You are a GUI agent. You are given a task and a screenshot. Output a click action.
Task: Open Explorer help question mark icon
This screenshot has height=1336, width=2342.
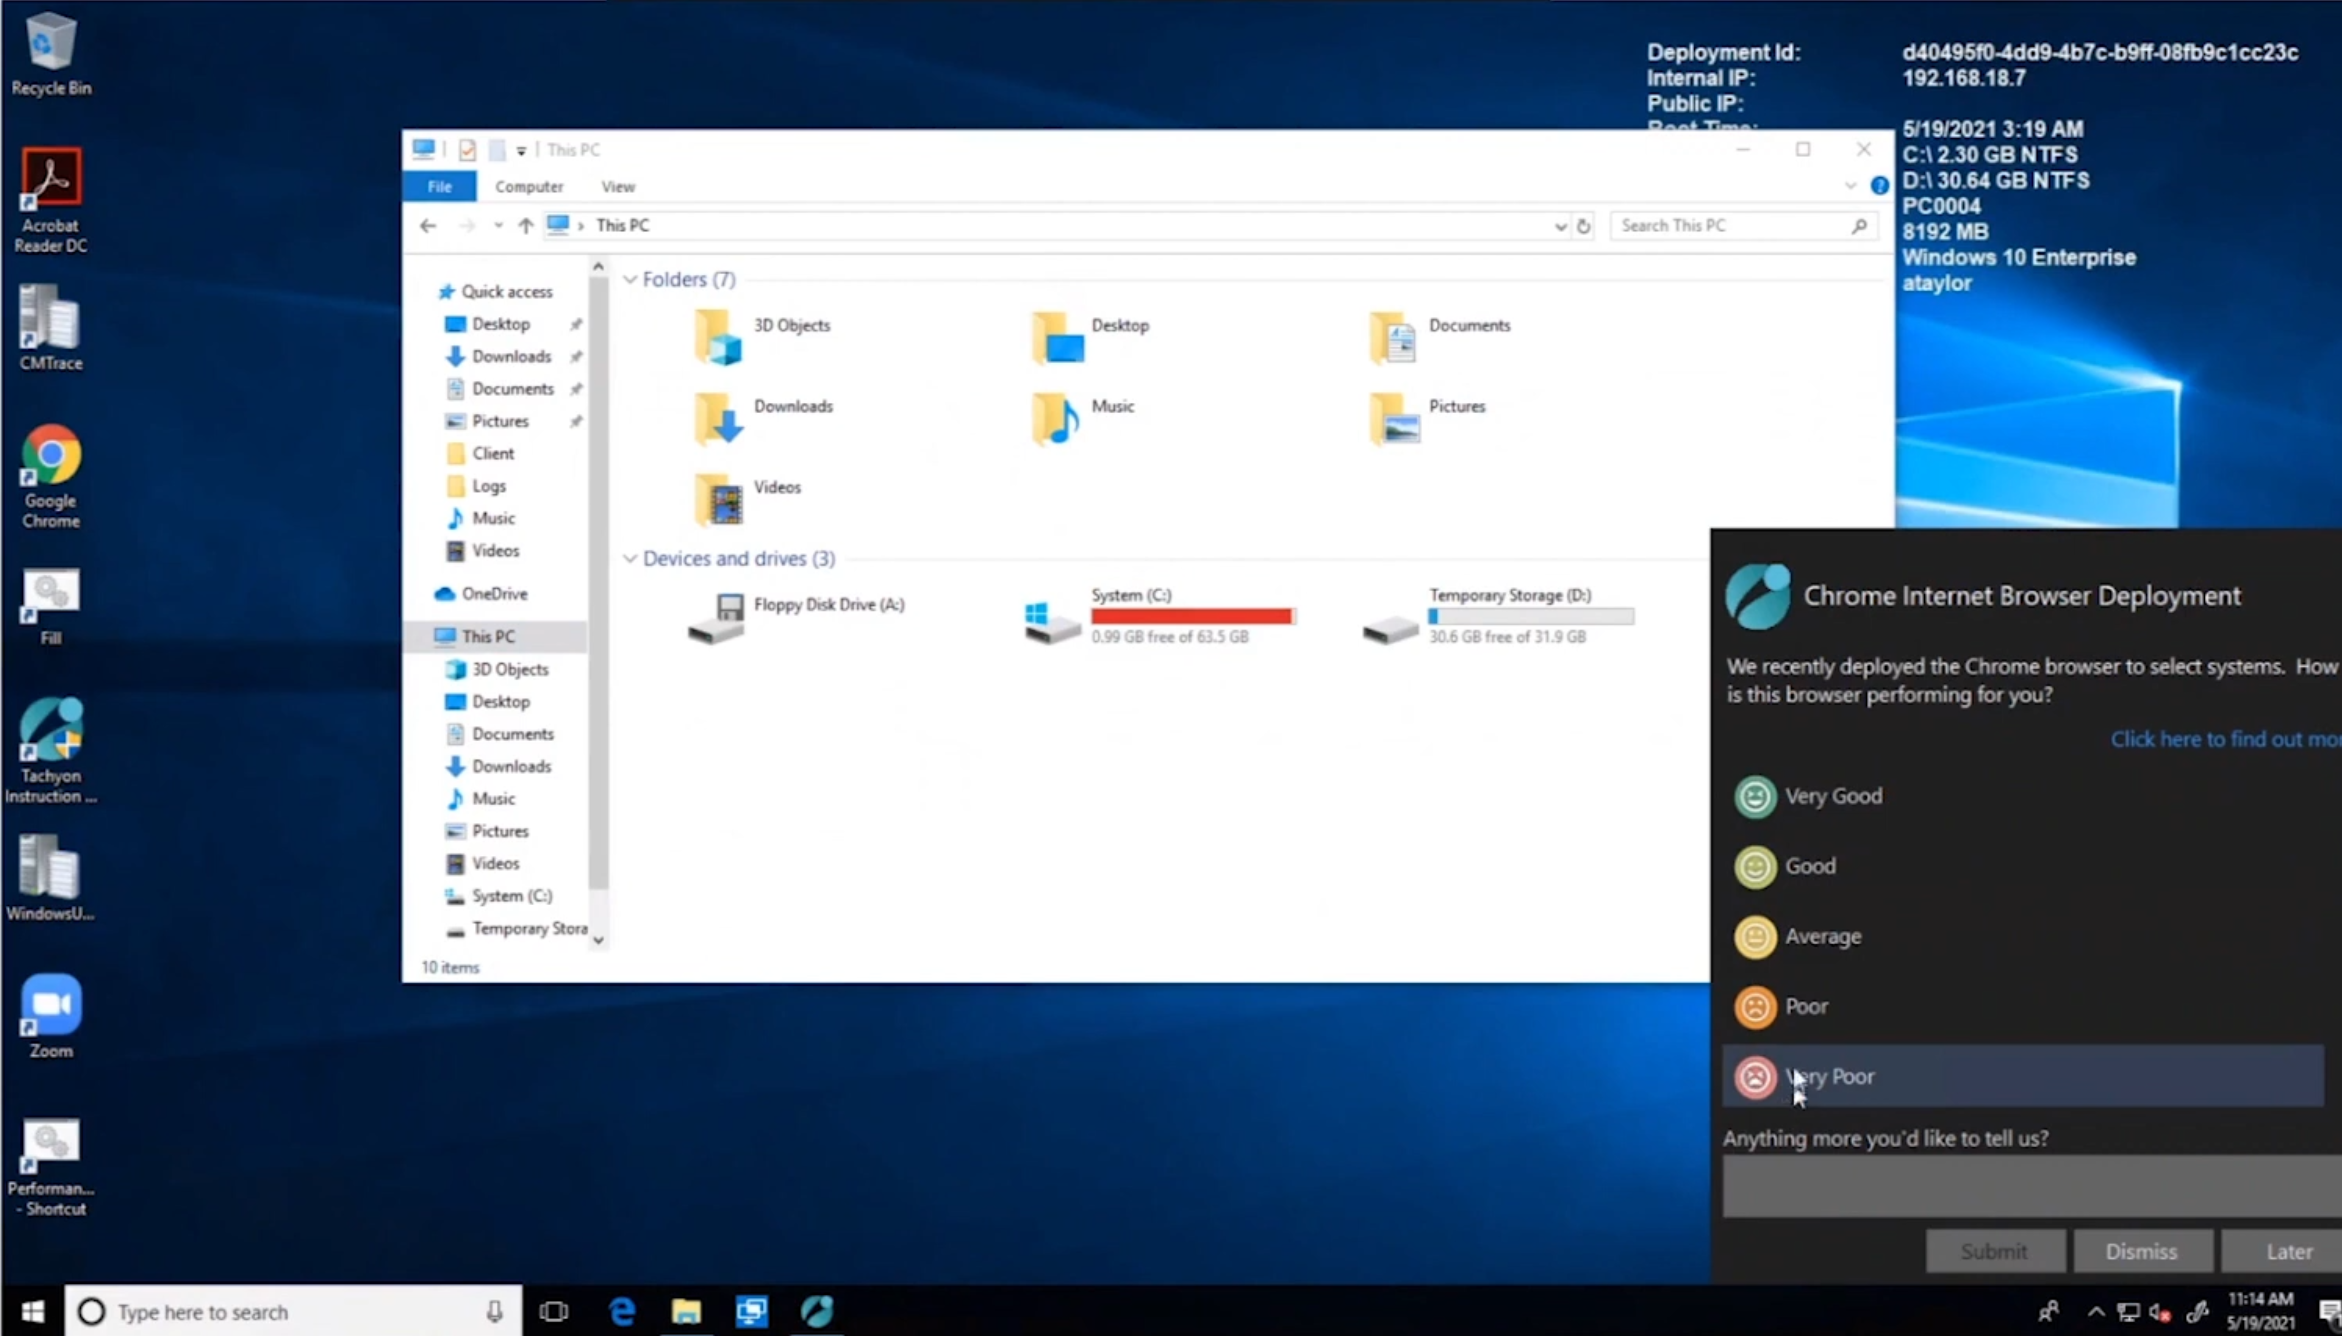(x=1879, y=186)
